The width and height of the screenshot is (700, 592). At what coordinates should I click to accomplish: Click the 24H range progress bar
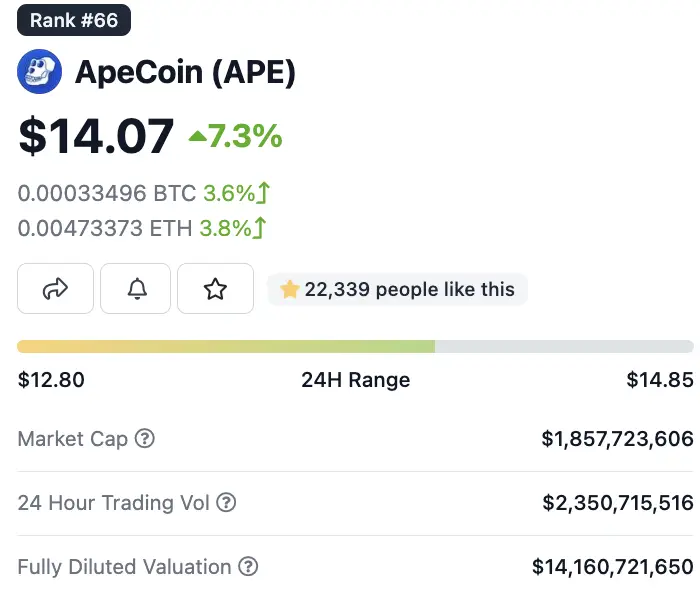point(355,346)
